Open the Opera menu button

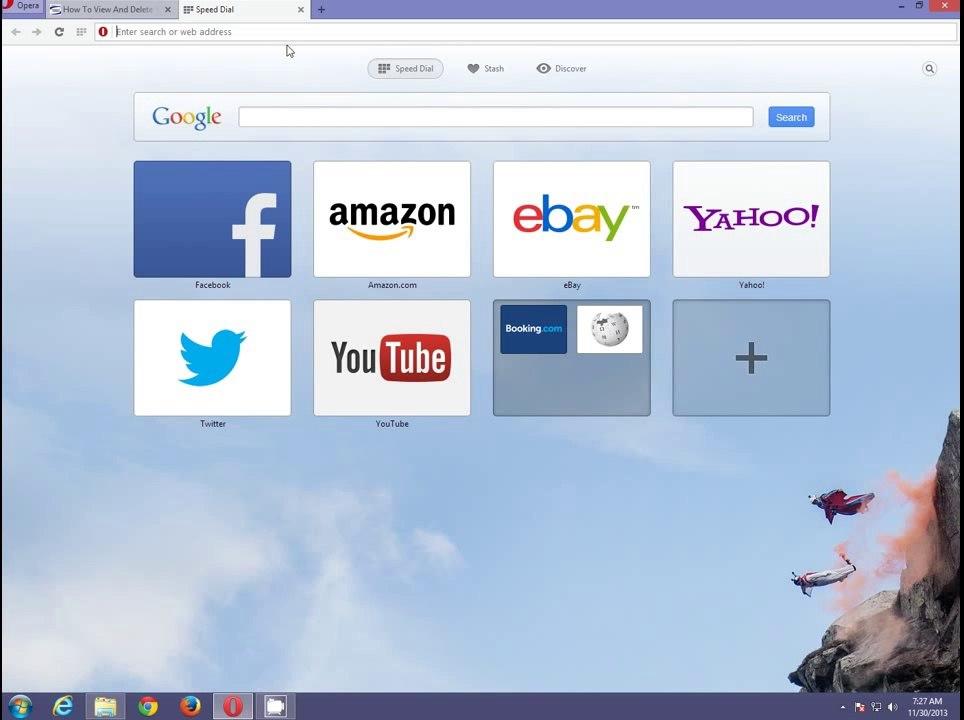(23, 7)
